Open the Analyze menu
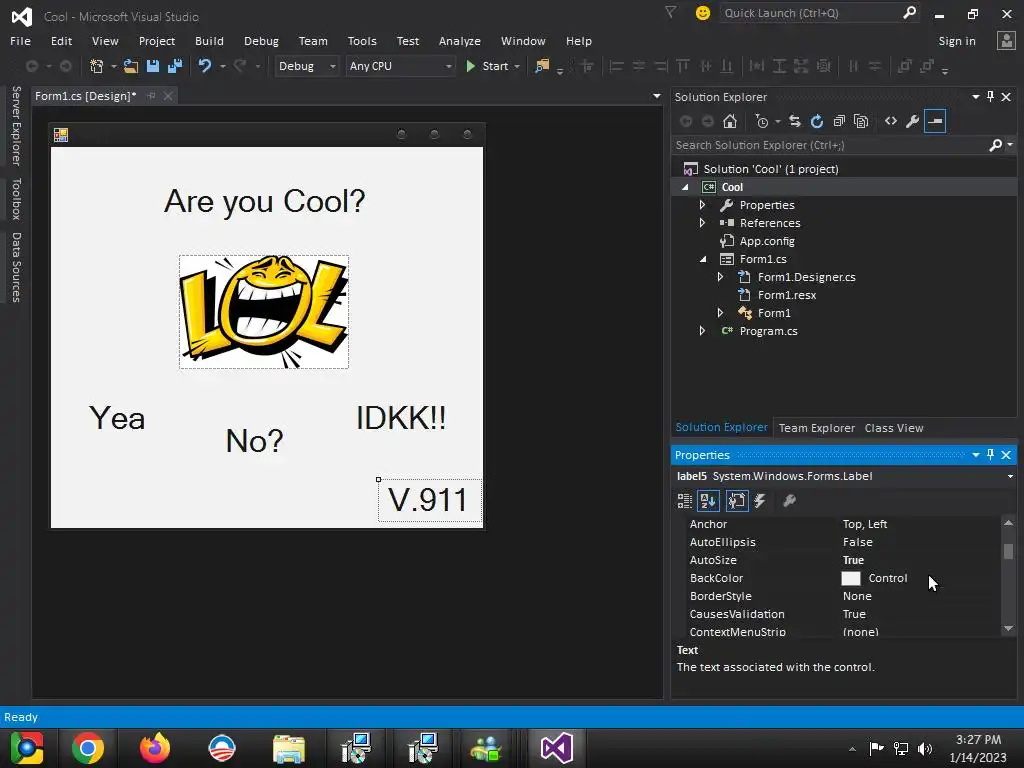The image size is (1024, 768). point(460,40)
